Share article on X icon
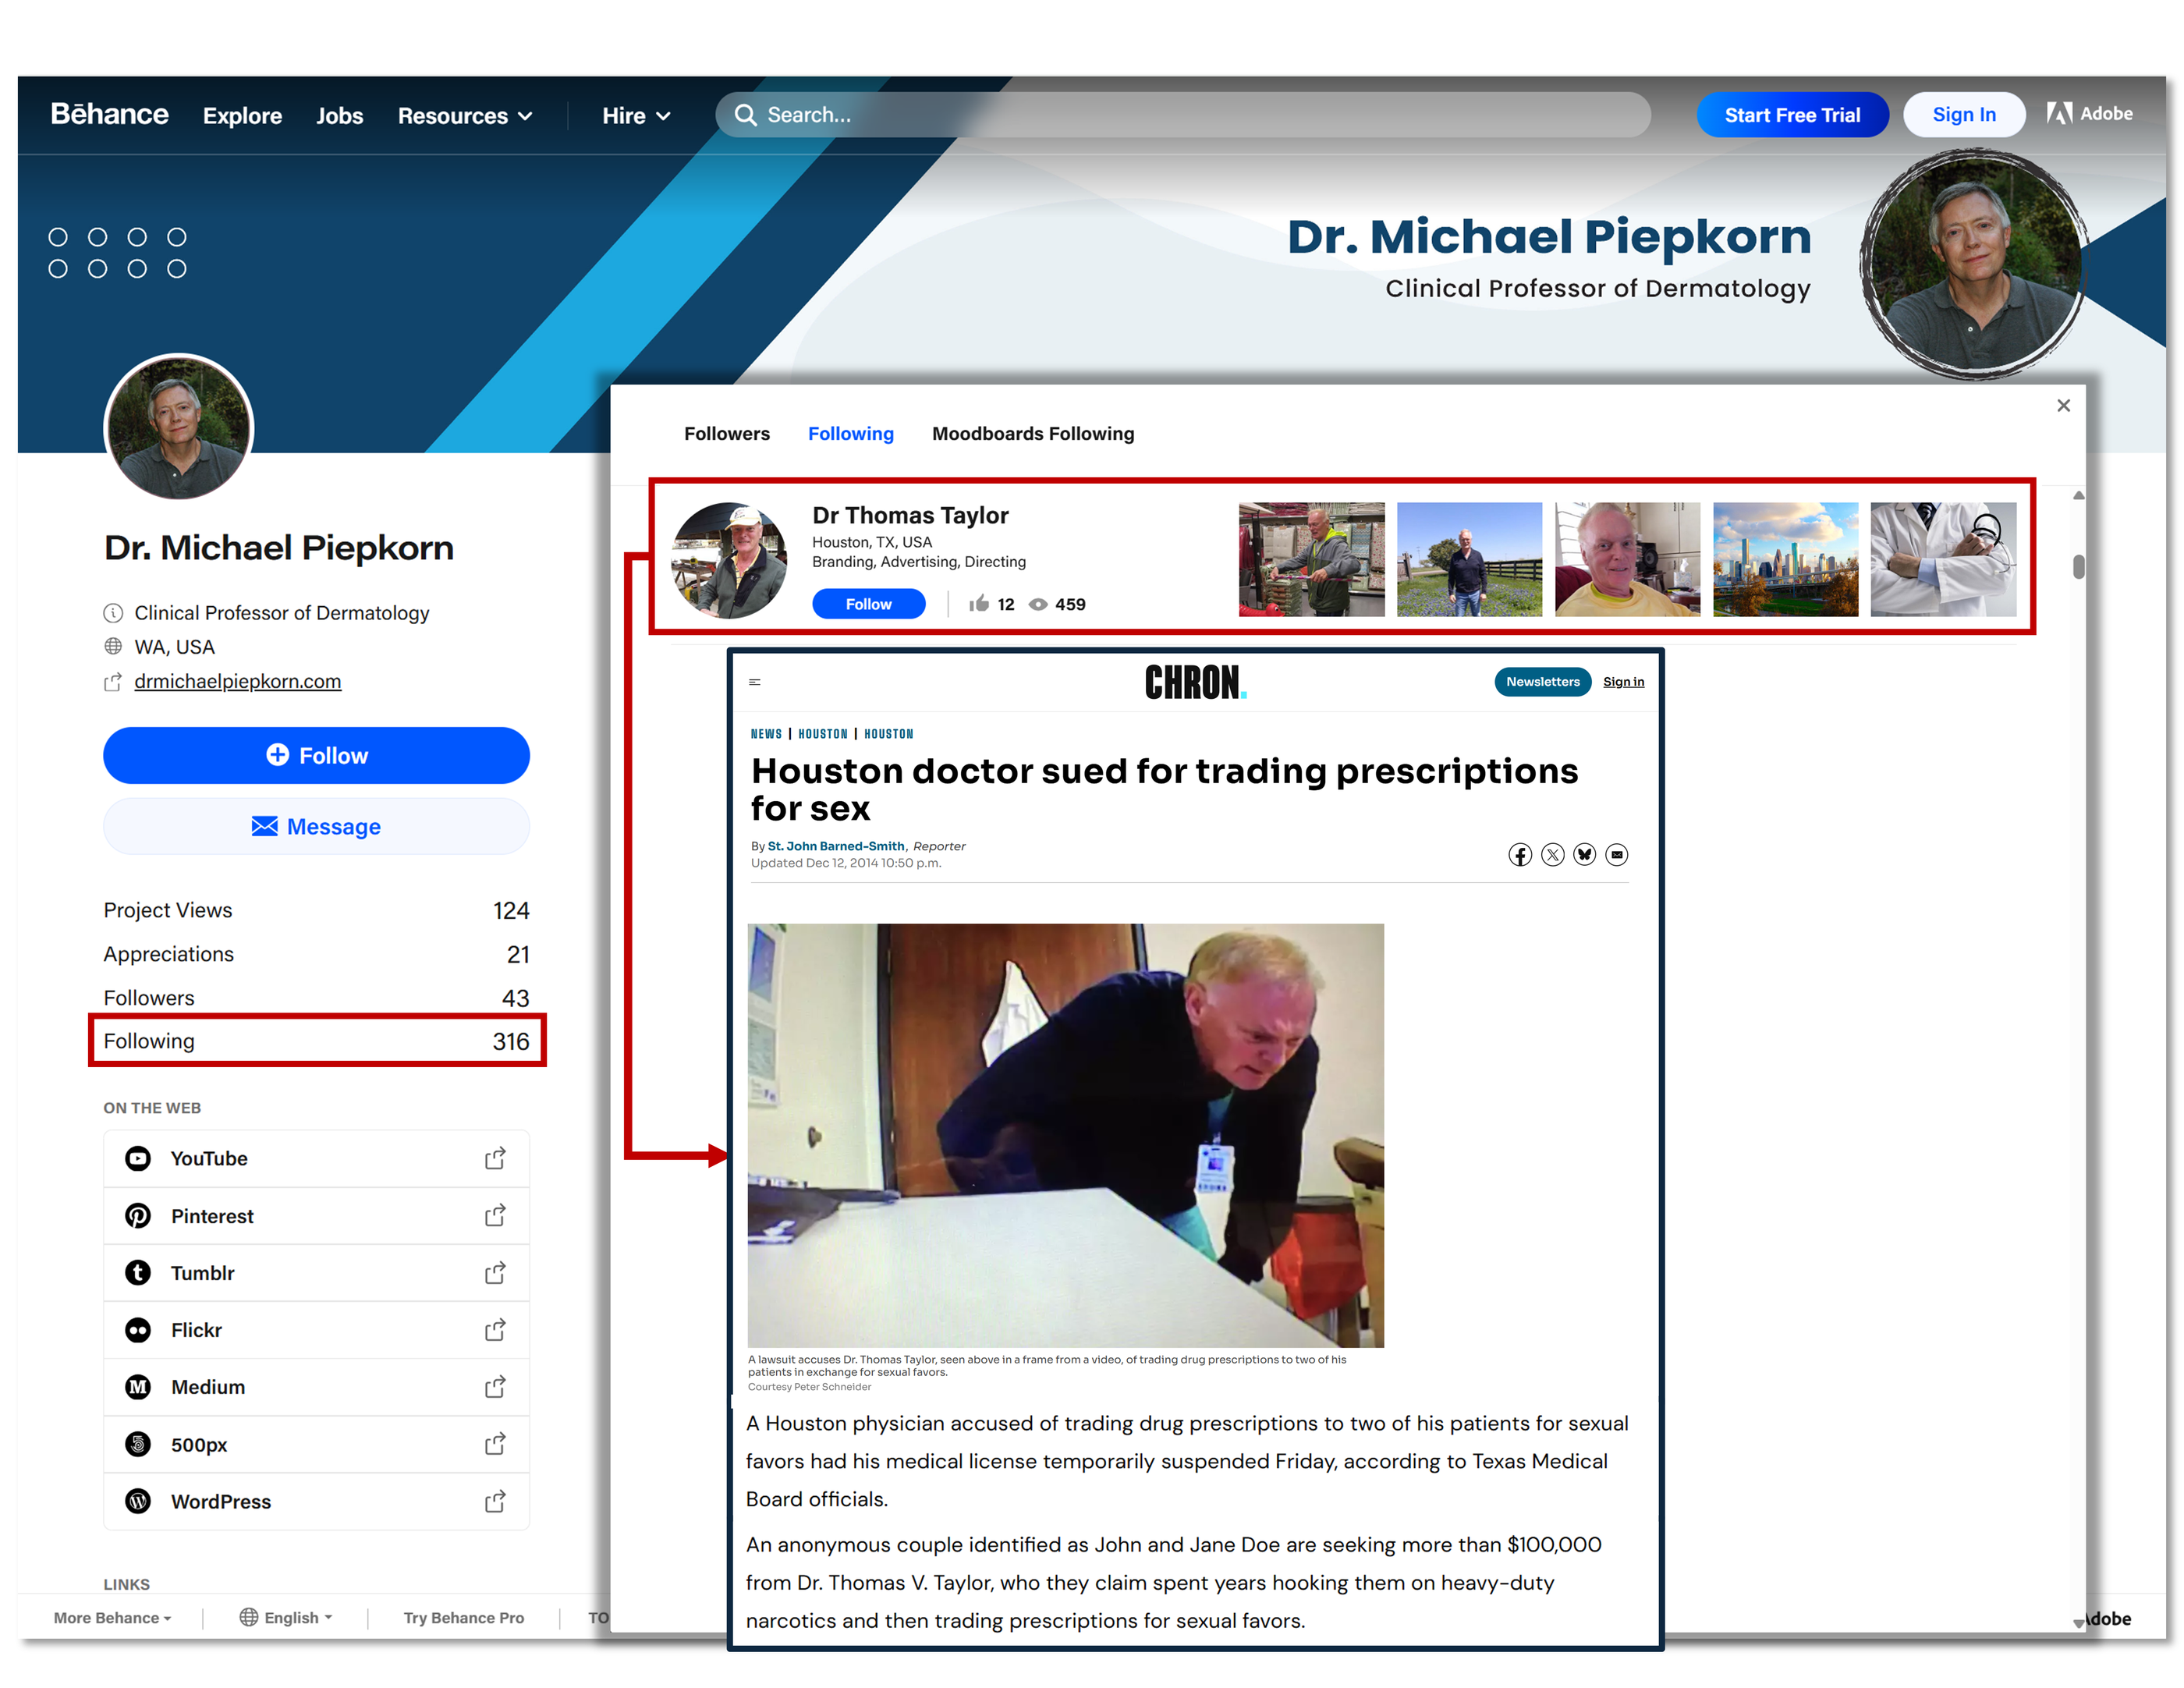 [1552, 854]
